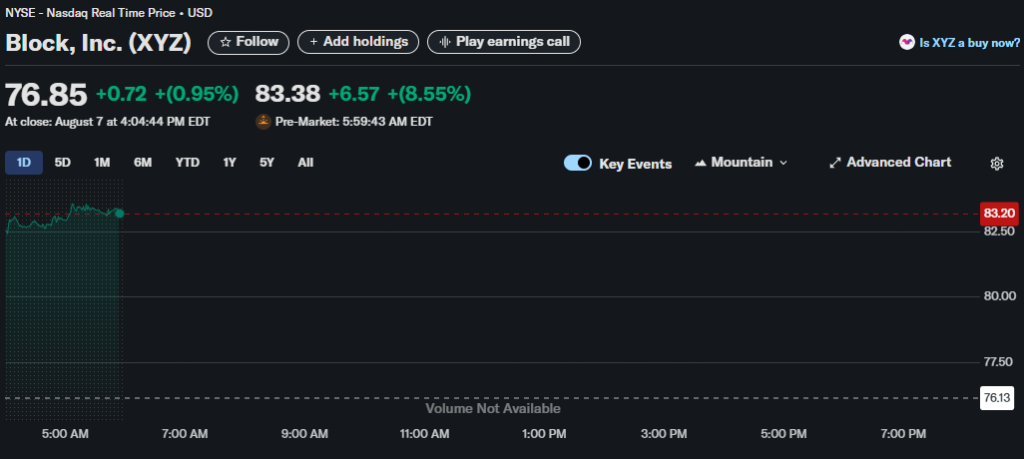Image resolution: width=1024 pixels, height=459 pixels.
Task: Play earnings call audio
Action: [x=504, y=42]
